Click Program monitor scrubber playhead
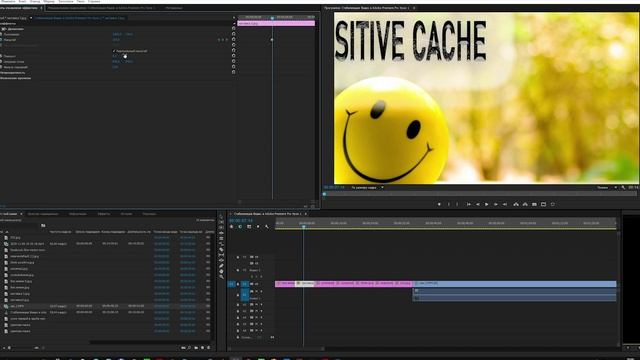The height and width of the screenshot is (360, 640). [x=324, y=194]
